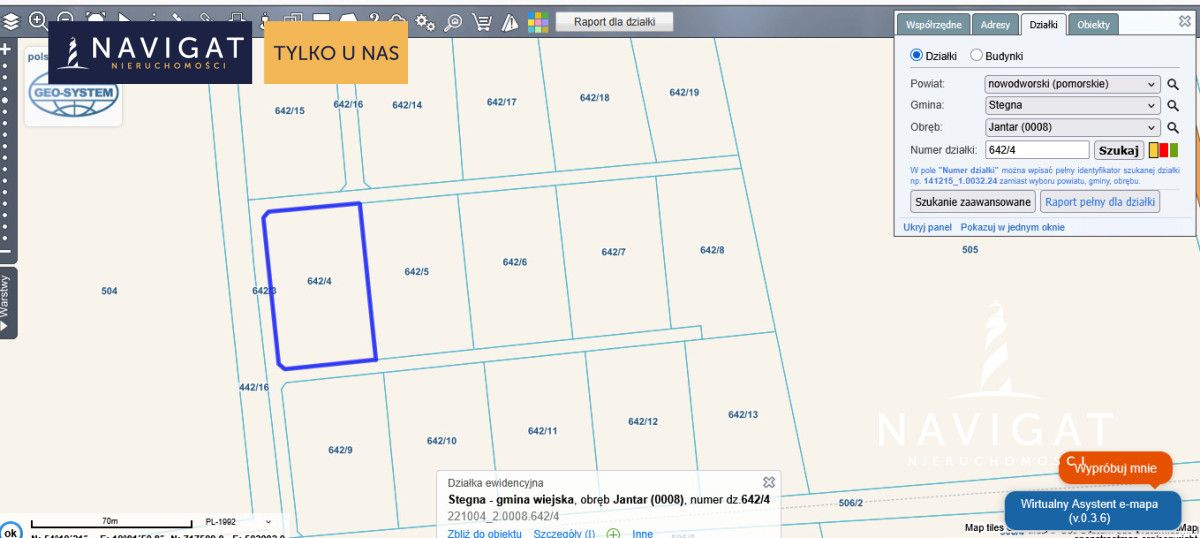Click the search magnifier next to Gmina
This screenshot has height=538, width=1200.
click(1173, 106)
